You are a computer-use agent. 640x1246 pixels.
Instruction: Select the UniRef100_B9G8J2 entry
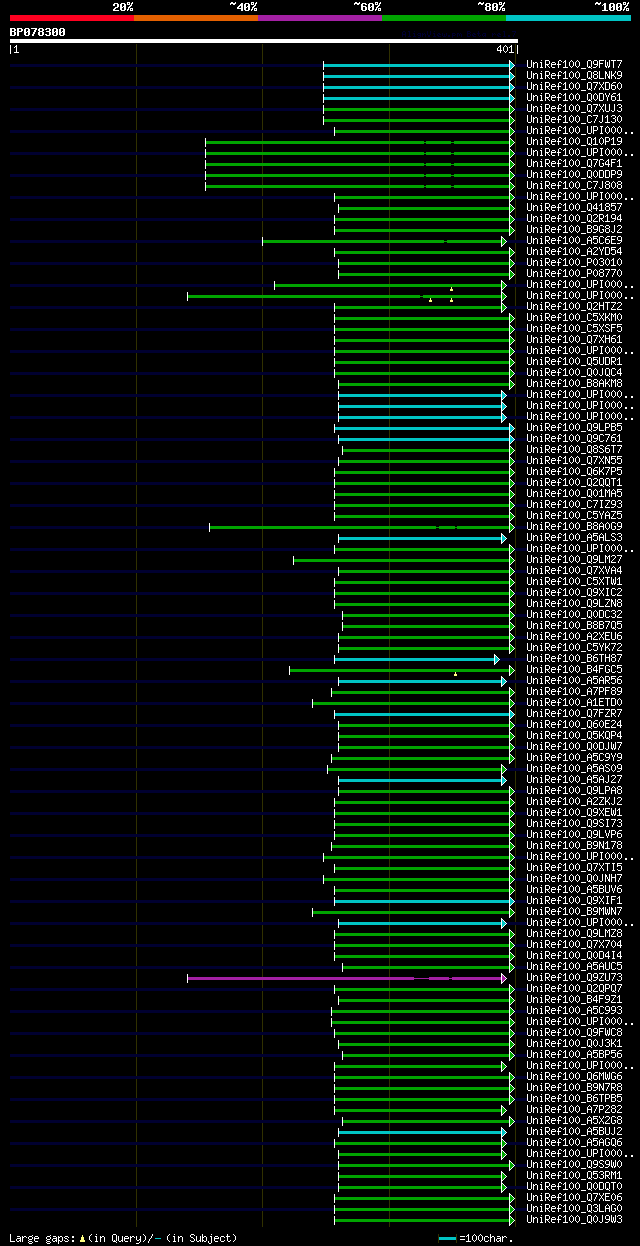[574, 229]
